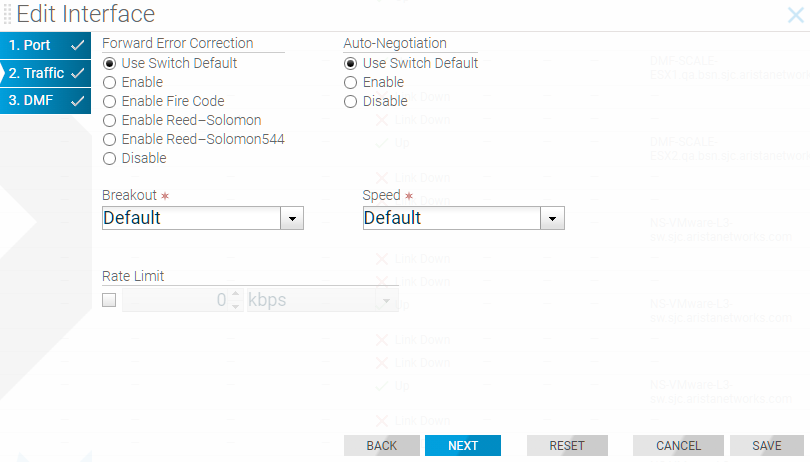The height and width of the screenshot is (462, 810).
Task: Grab the dialog drag handle icon
Action: tap(7, 14)
